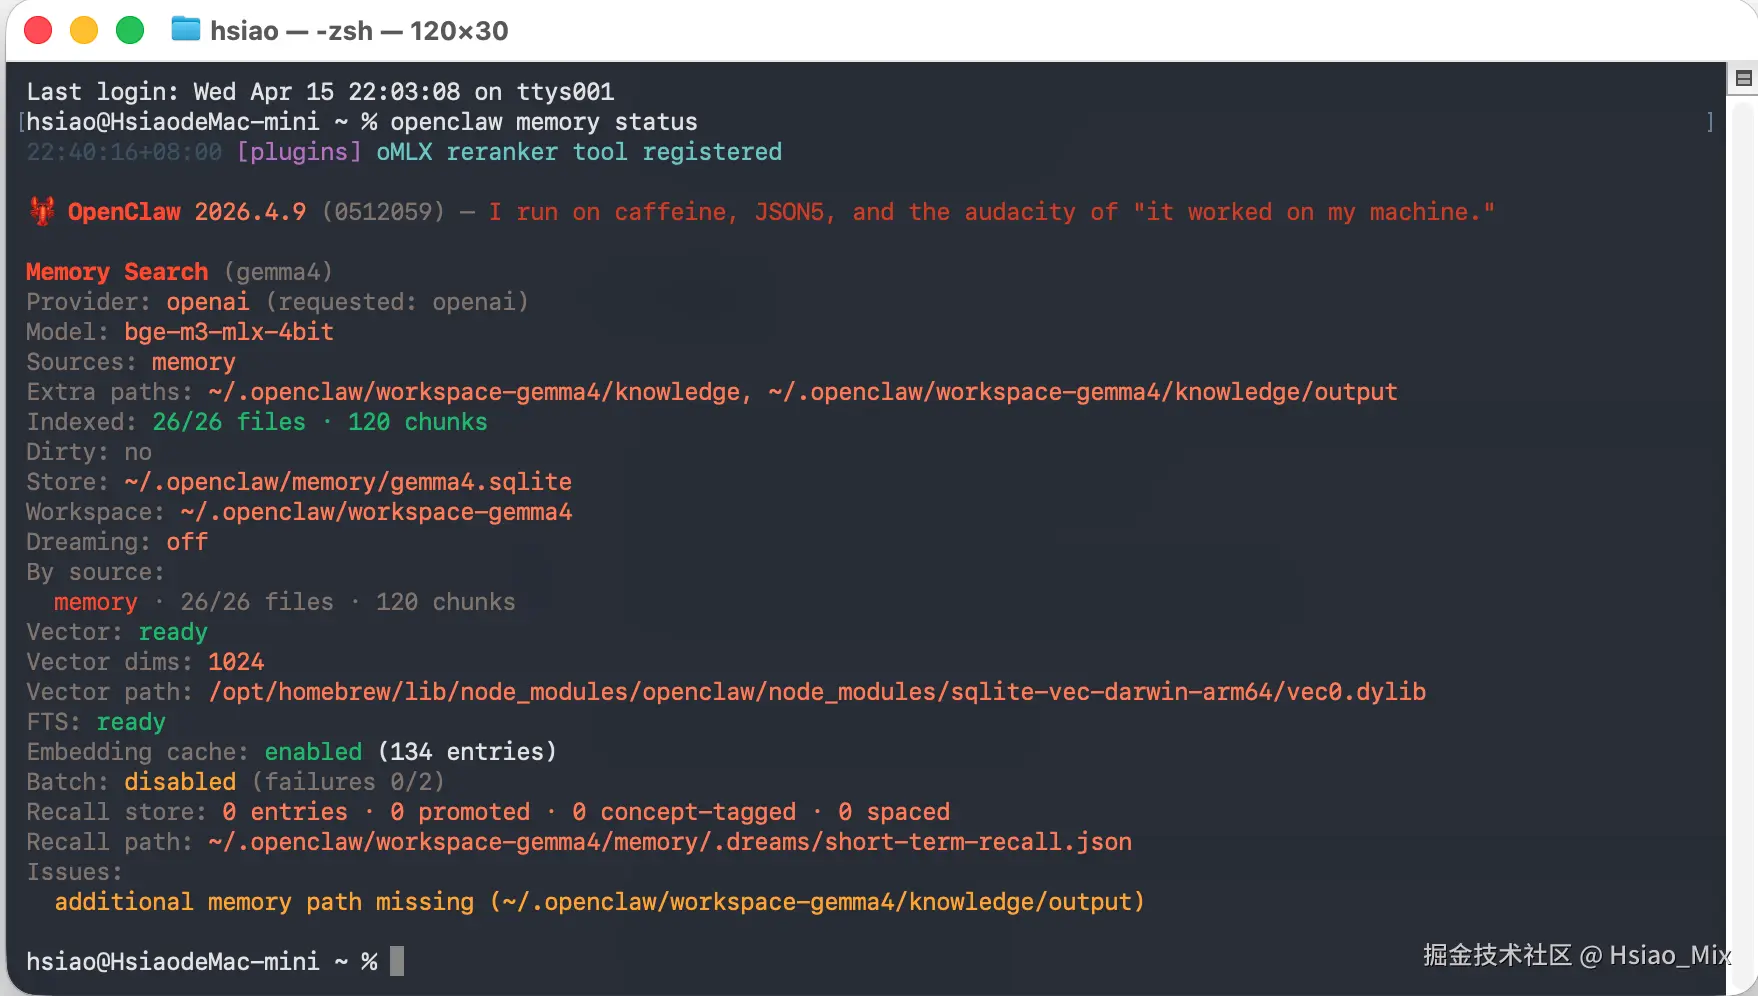
Task: Click the Vector dims value "1024"
Action: coord(236,662)
